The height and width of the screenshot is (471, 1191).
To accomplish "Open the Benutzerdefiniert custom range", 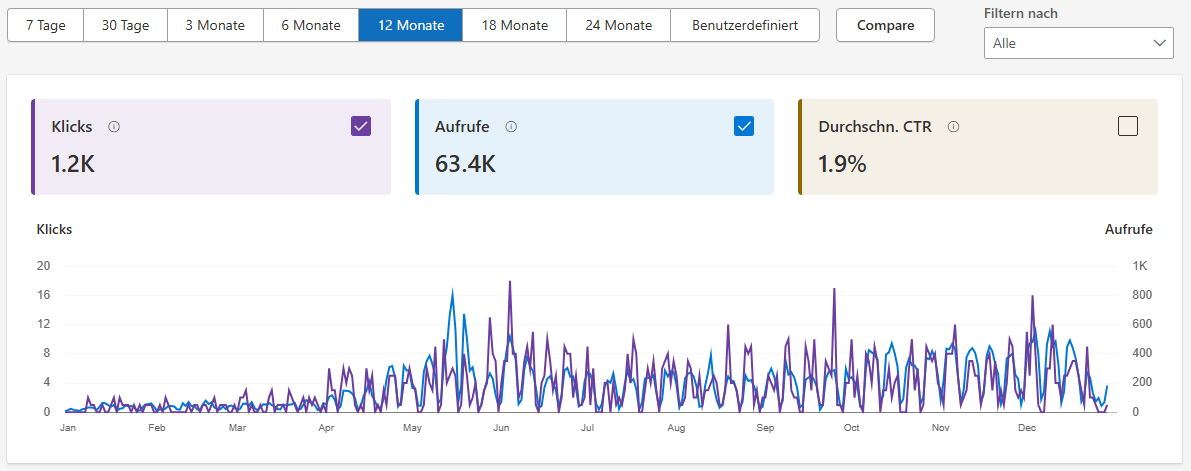I will 745,25.
